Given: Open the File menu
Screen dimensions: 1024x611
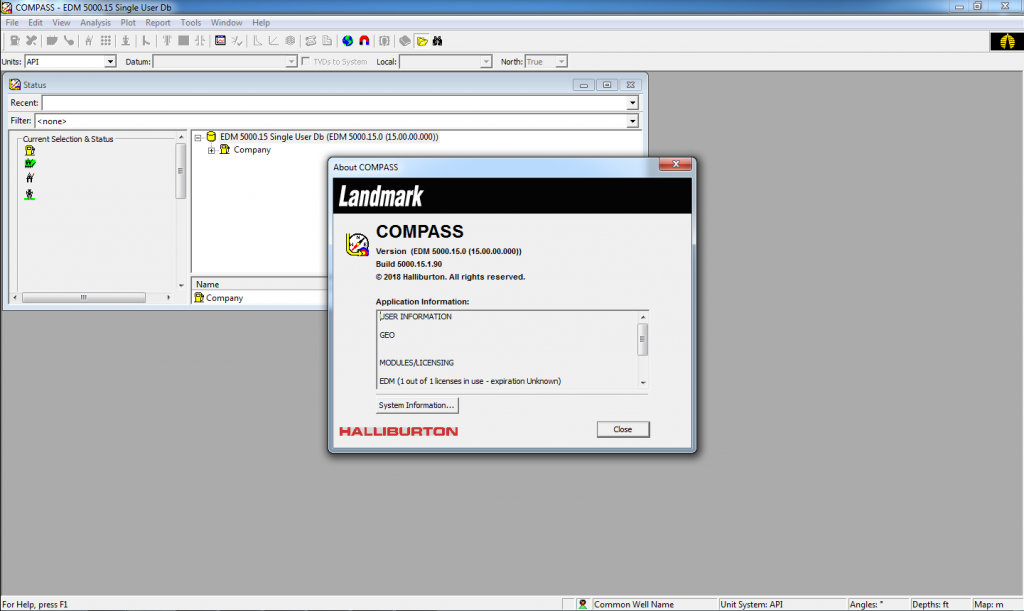Looking at the screenshot, I should click(12, 22).
